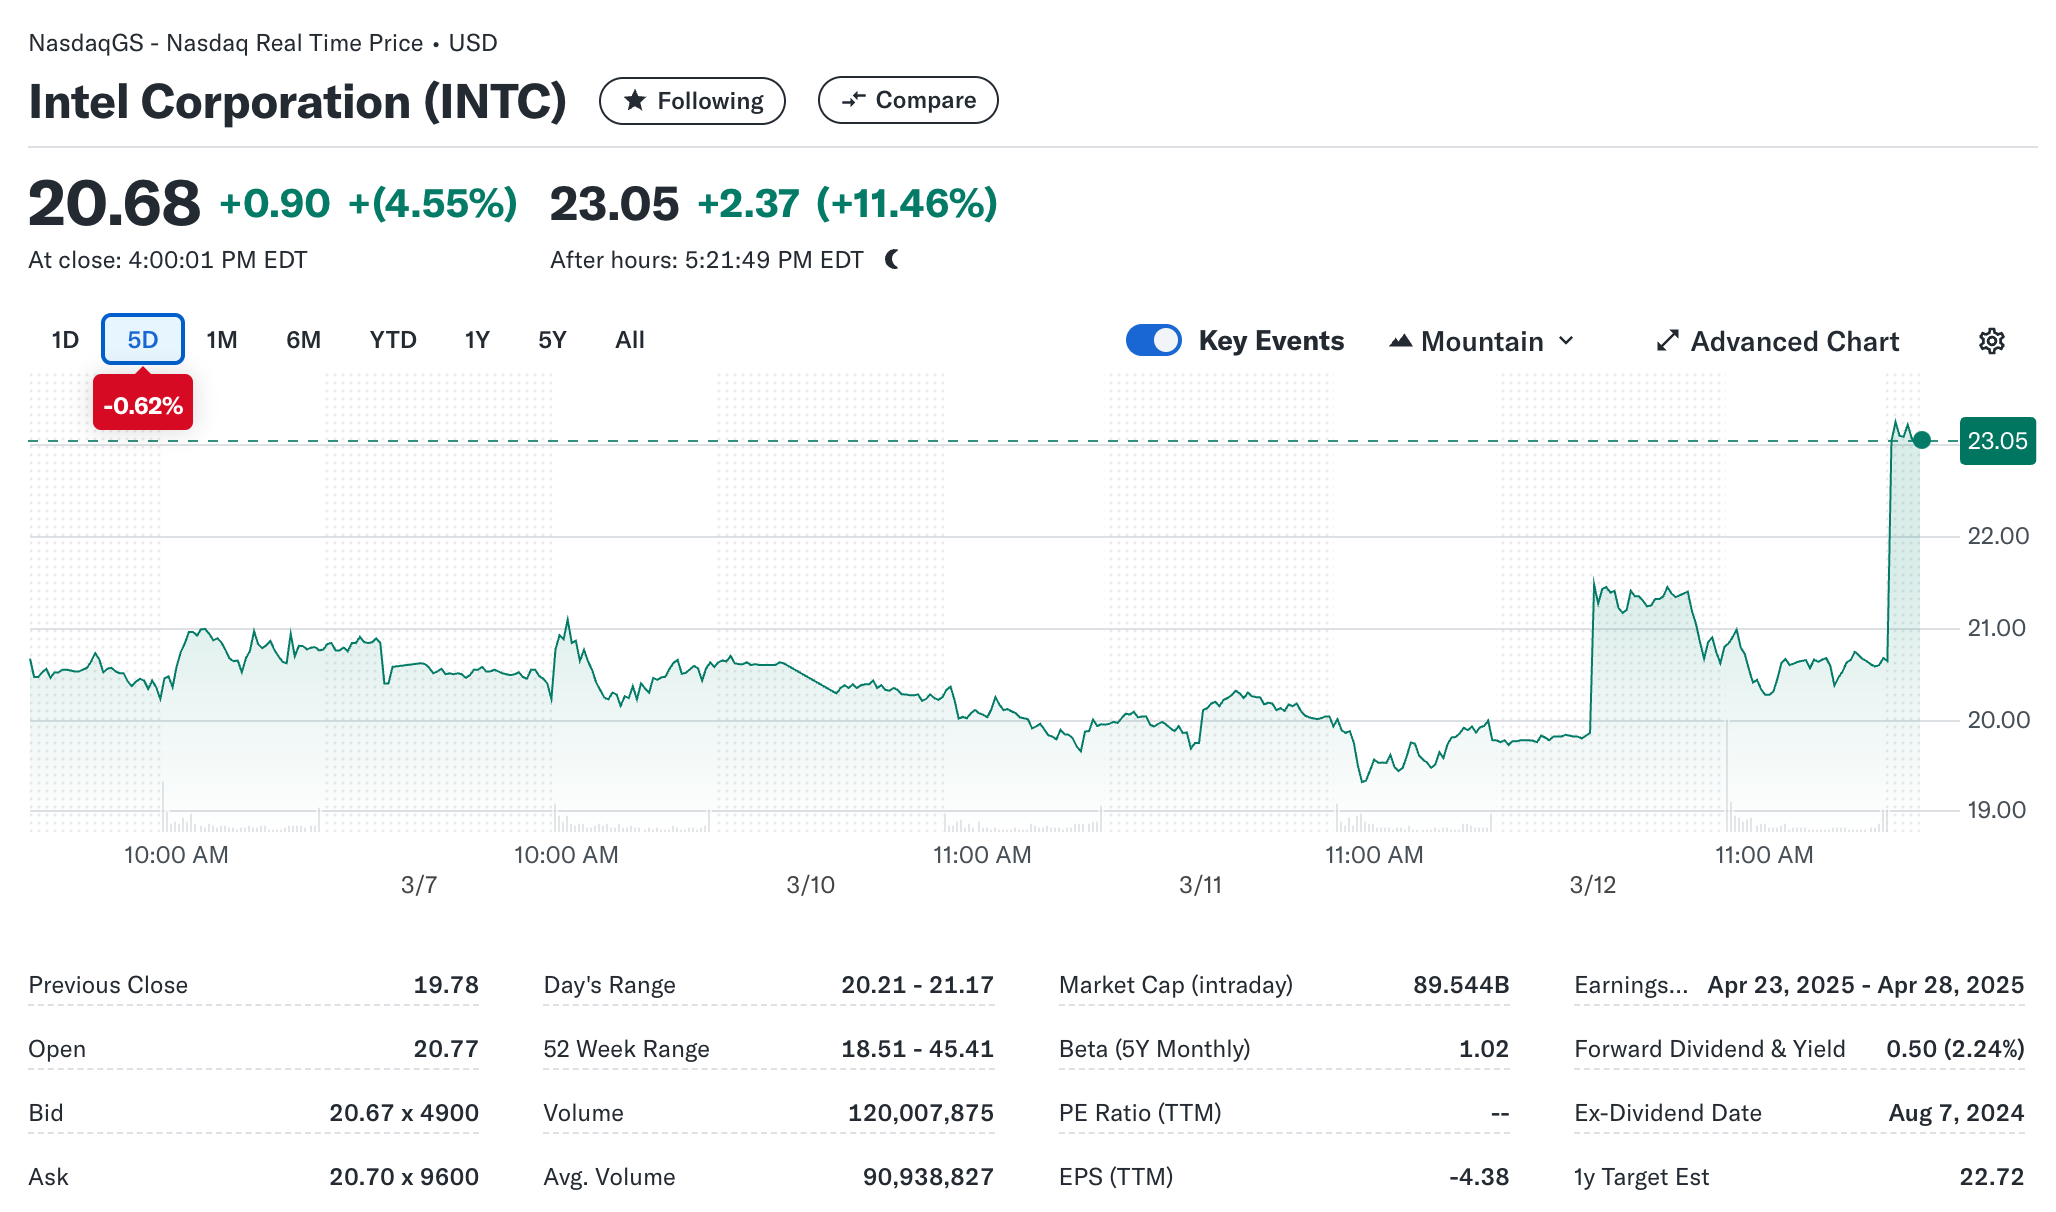Select the 1M time range tab
The width and height of the screenshot is (2056, 1212).
221,340
